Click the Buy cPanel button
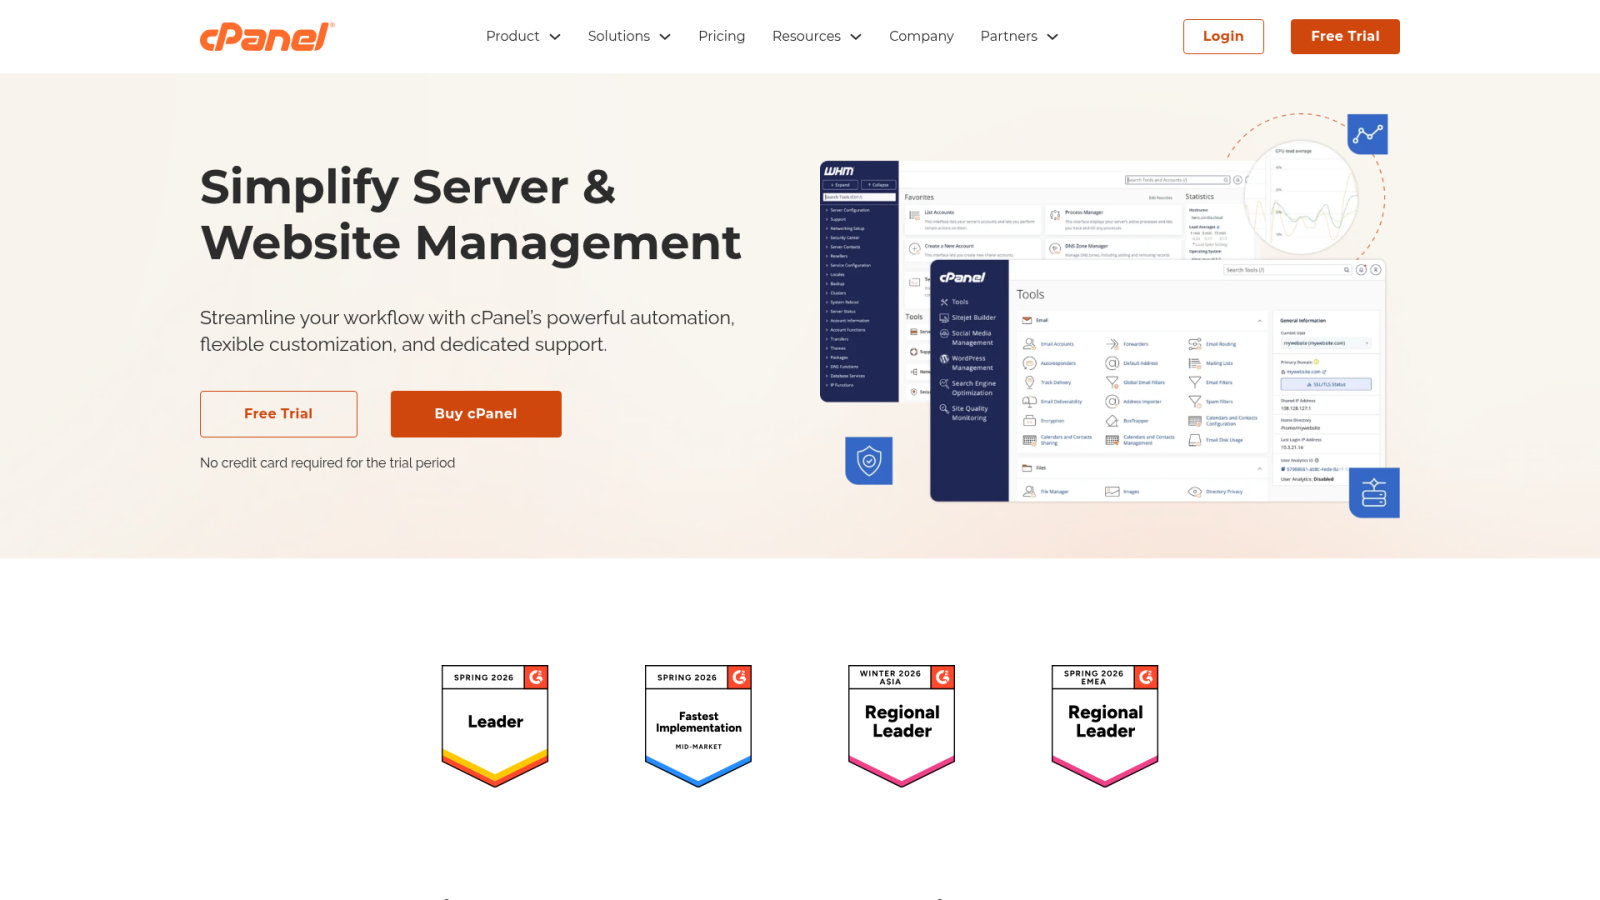The image size is (1600, 900). point(476,414)
